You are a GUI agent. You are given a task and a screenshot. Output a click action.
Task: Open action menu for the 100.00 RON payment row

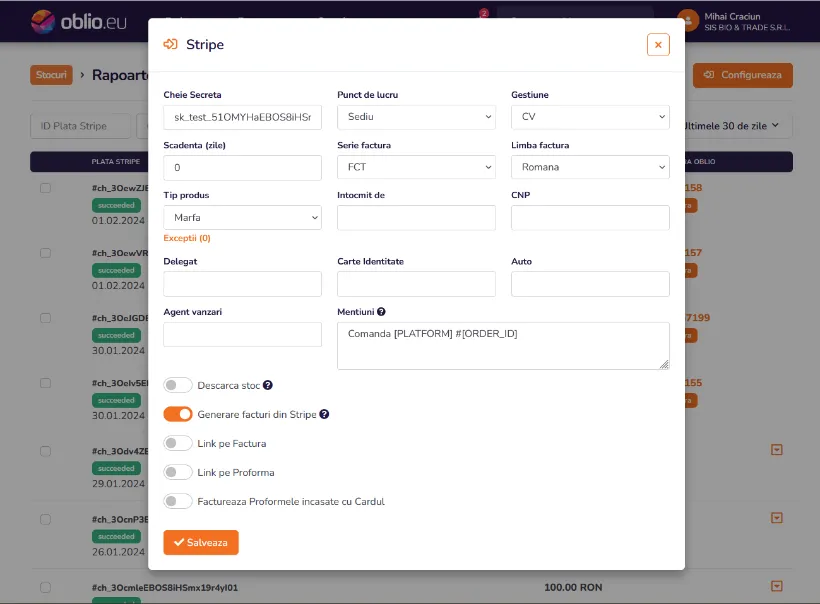[x=777, y=586]
